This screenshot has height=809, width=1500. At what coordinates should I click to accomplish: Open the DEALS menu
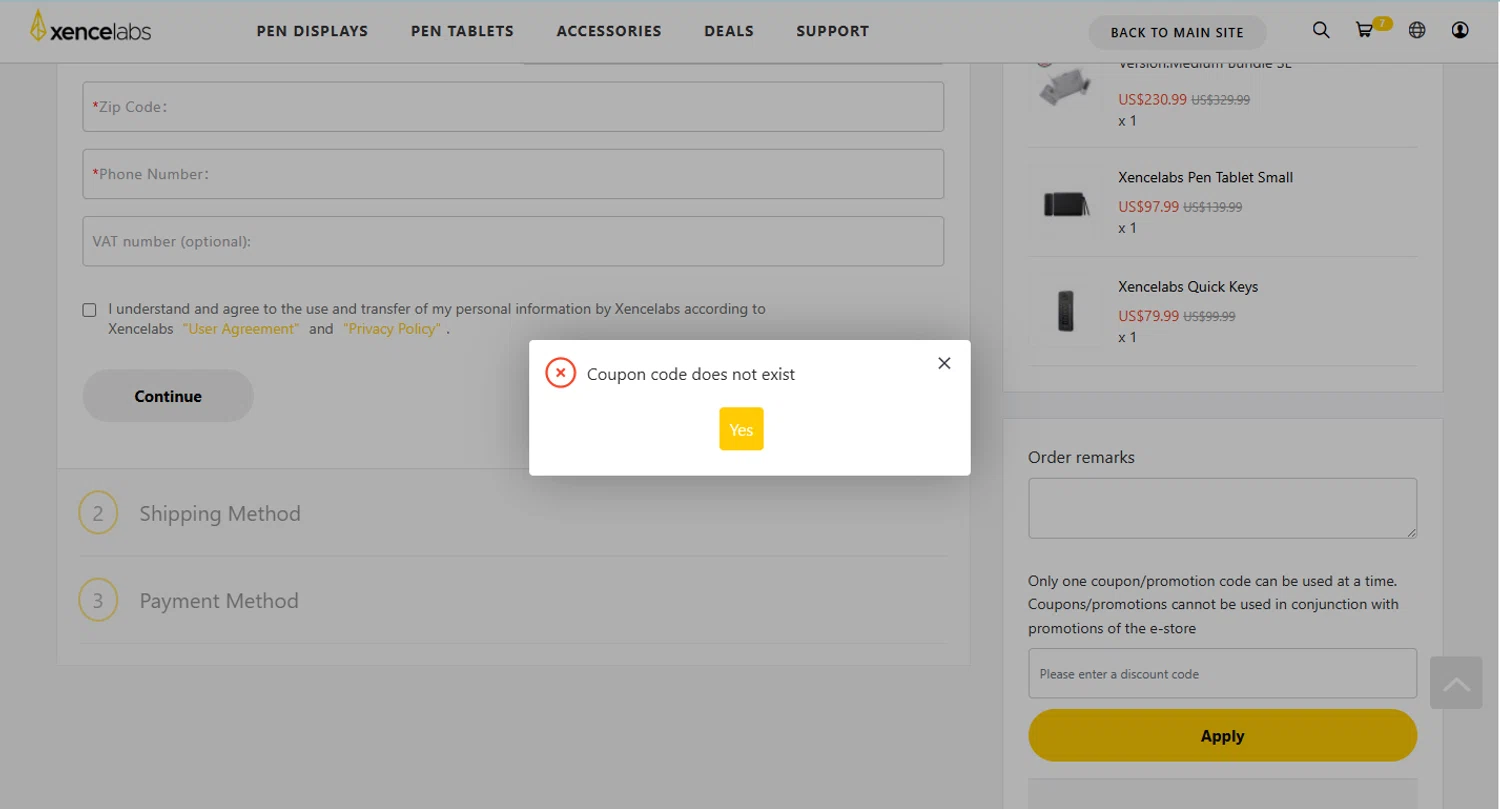(729, 31)
